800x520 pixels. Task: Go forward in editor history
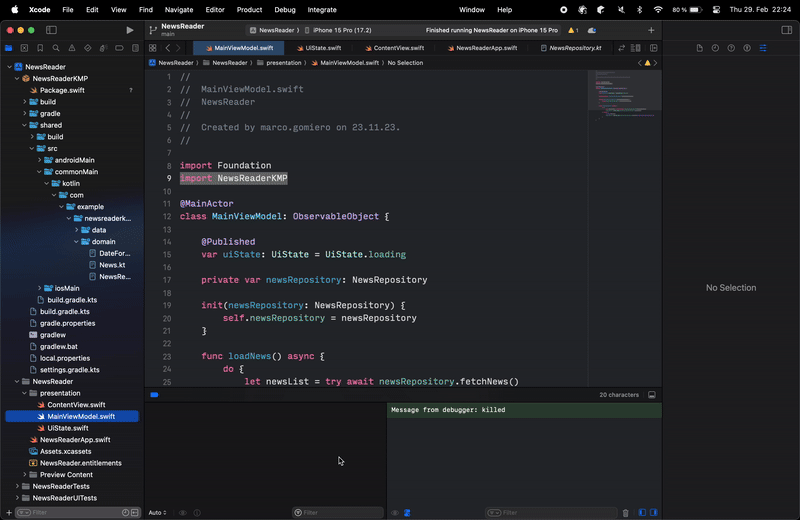(x=178, y=48)
